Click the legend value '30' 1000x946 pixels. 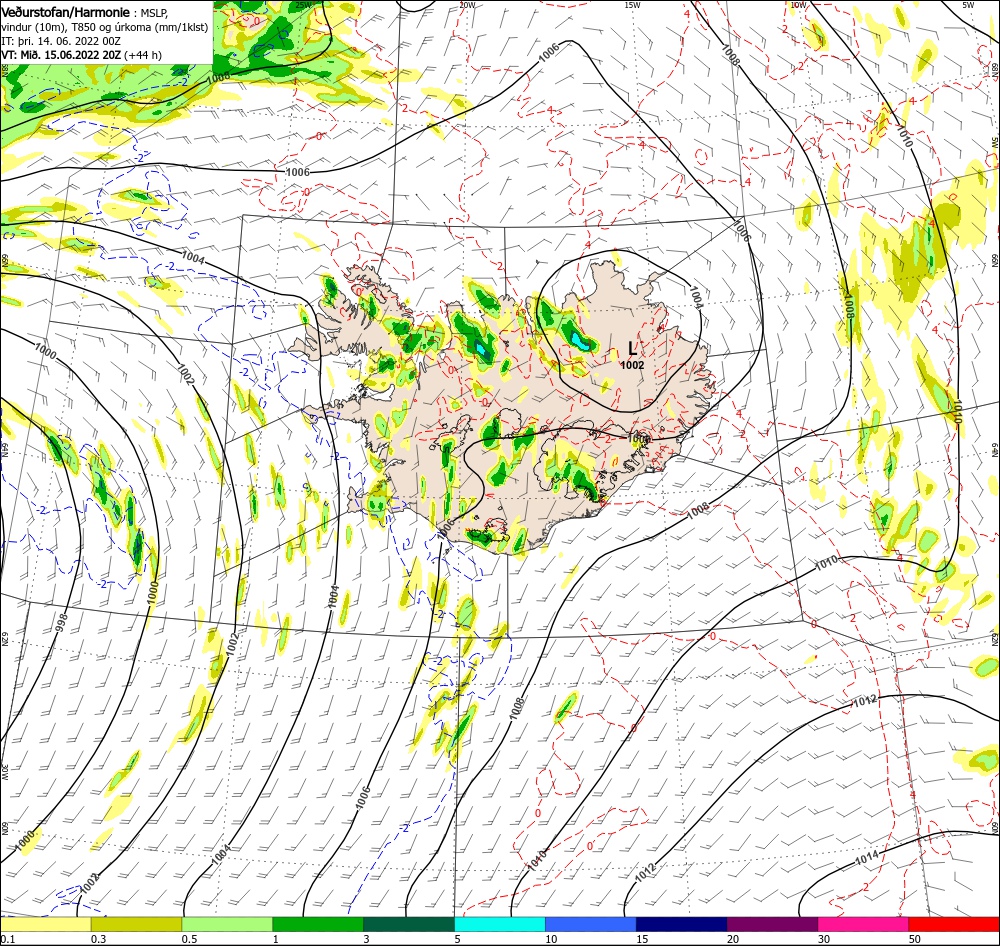tap(824, 939)
